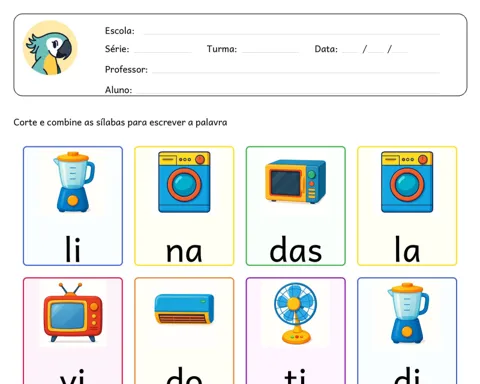This screenshot has width=480, height=384.
Task: Click the 'la' syllable text
Action: [x=407, y=249]
